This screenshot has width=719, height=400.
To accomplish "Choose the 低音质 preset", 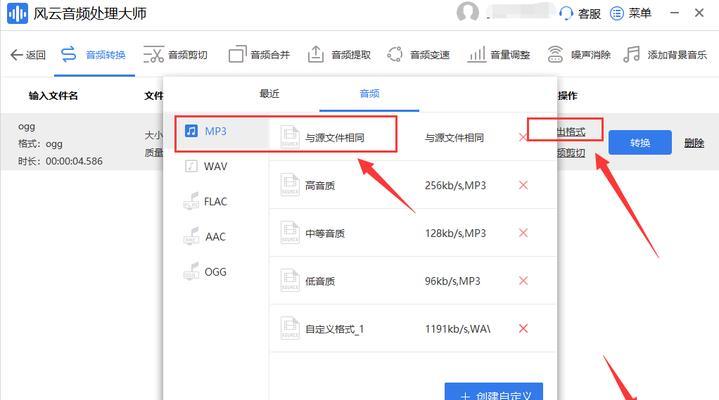I will [x=413, y=281].
